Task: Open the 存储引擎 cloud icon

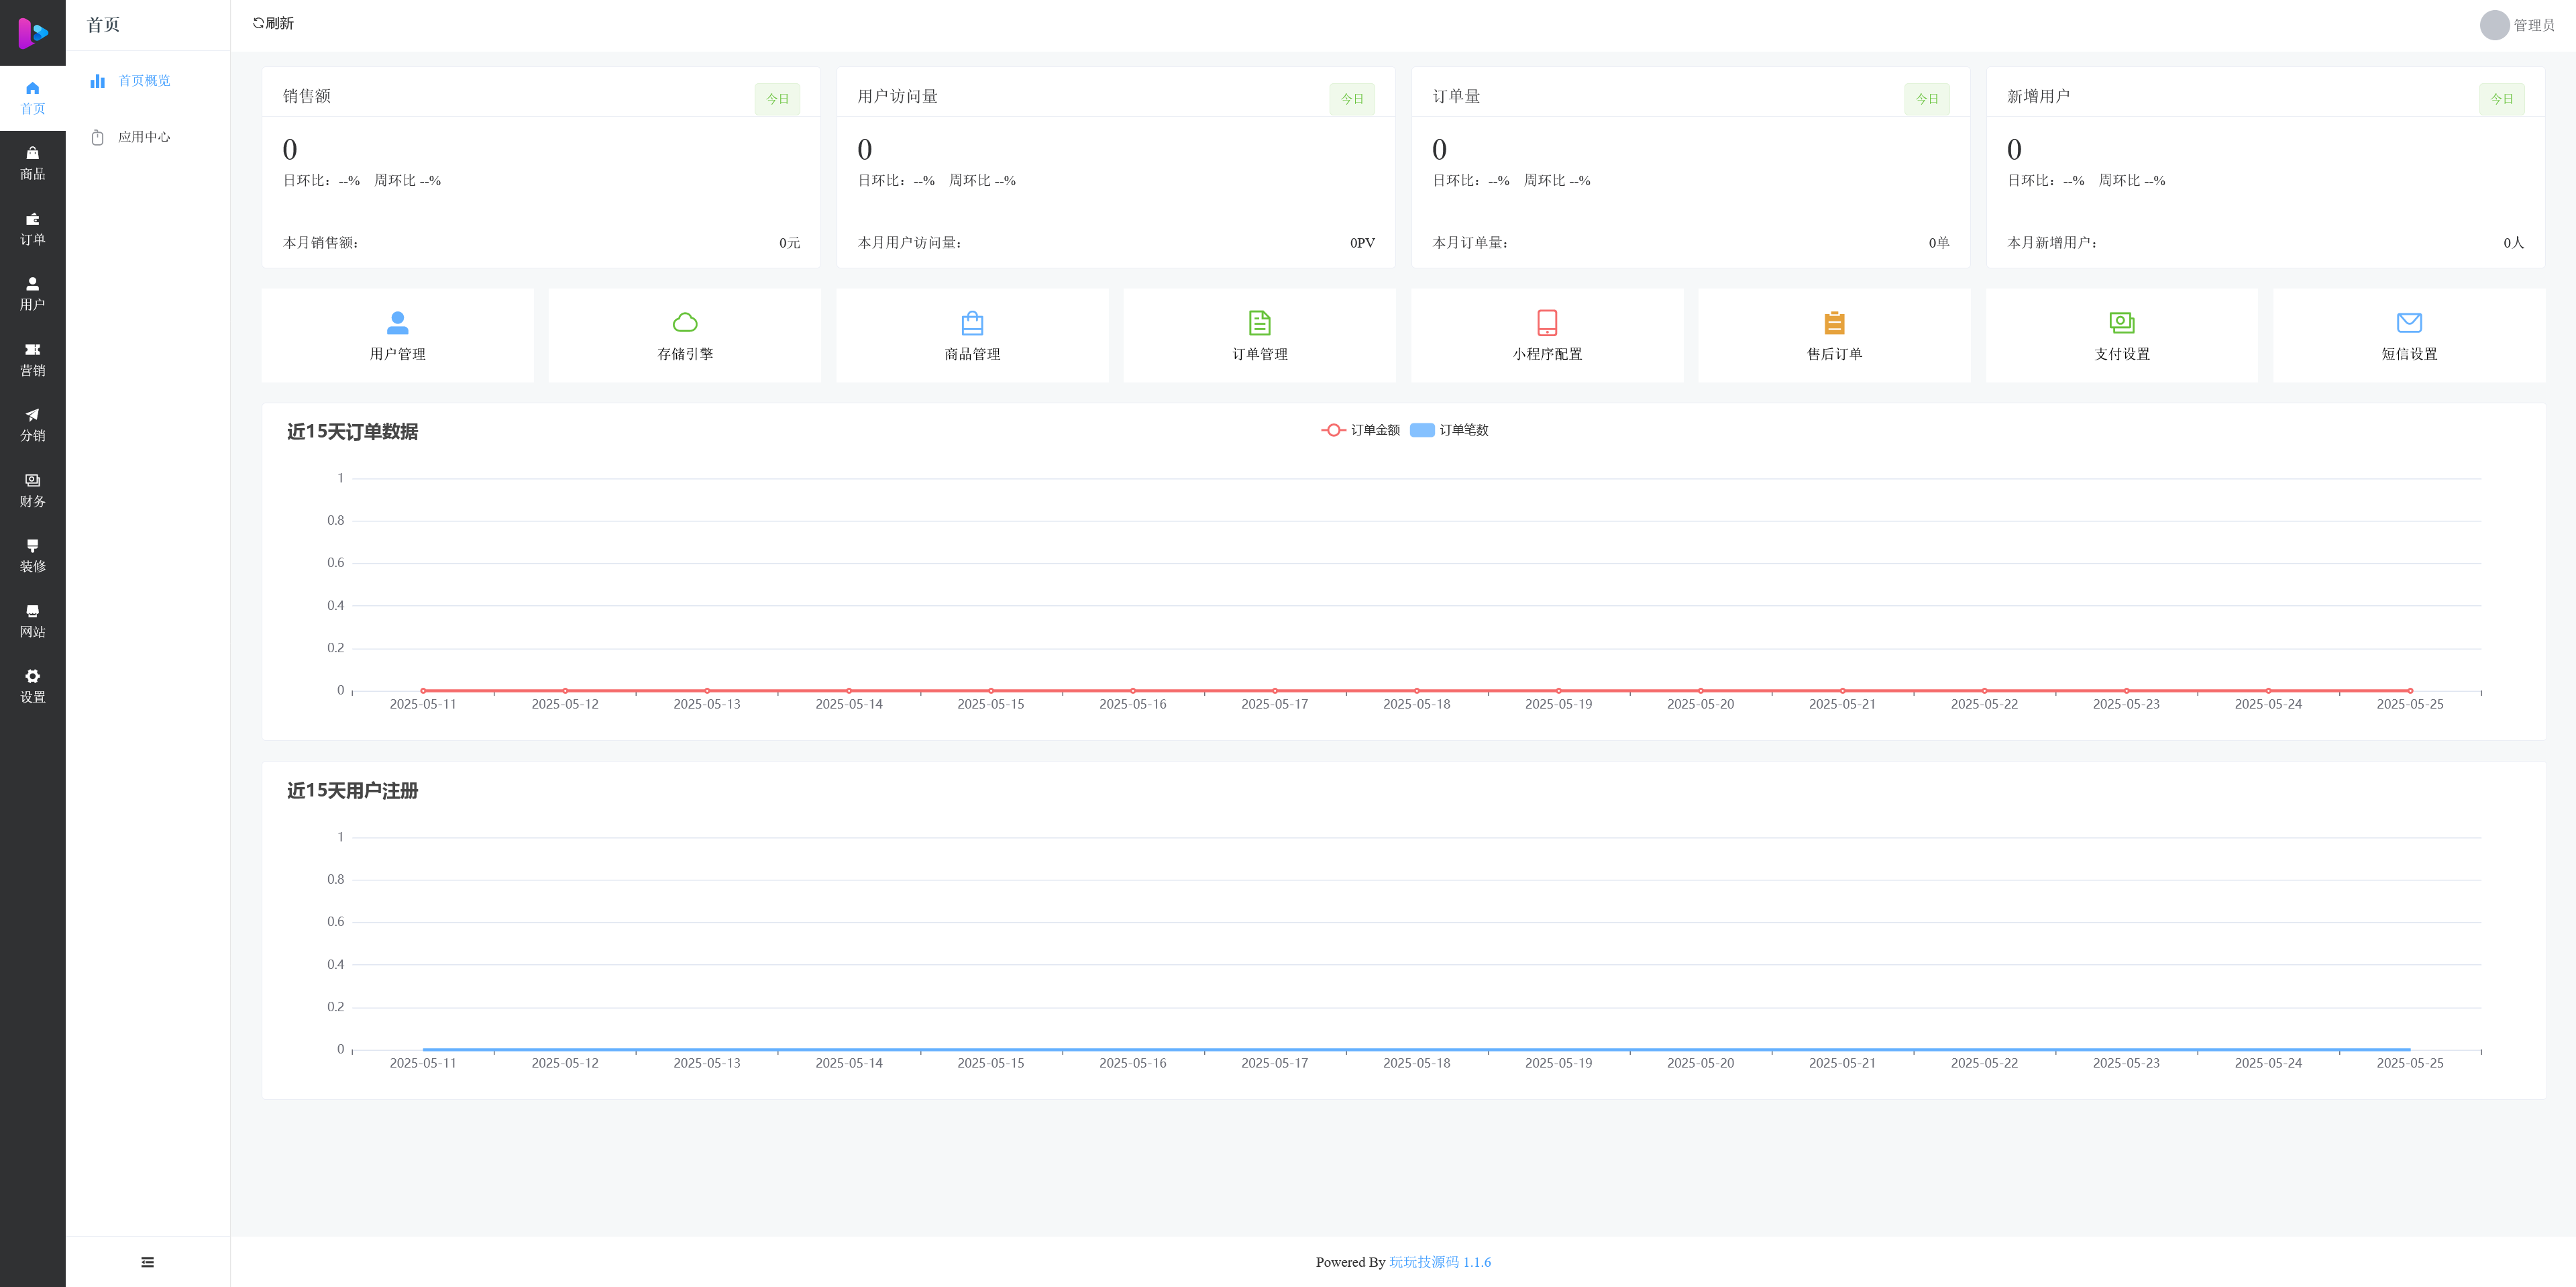Action: 685,322
